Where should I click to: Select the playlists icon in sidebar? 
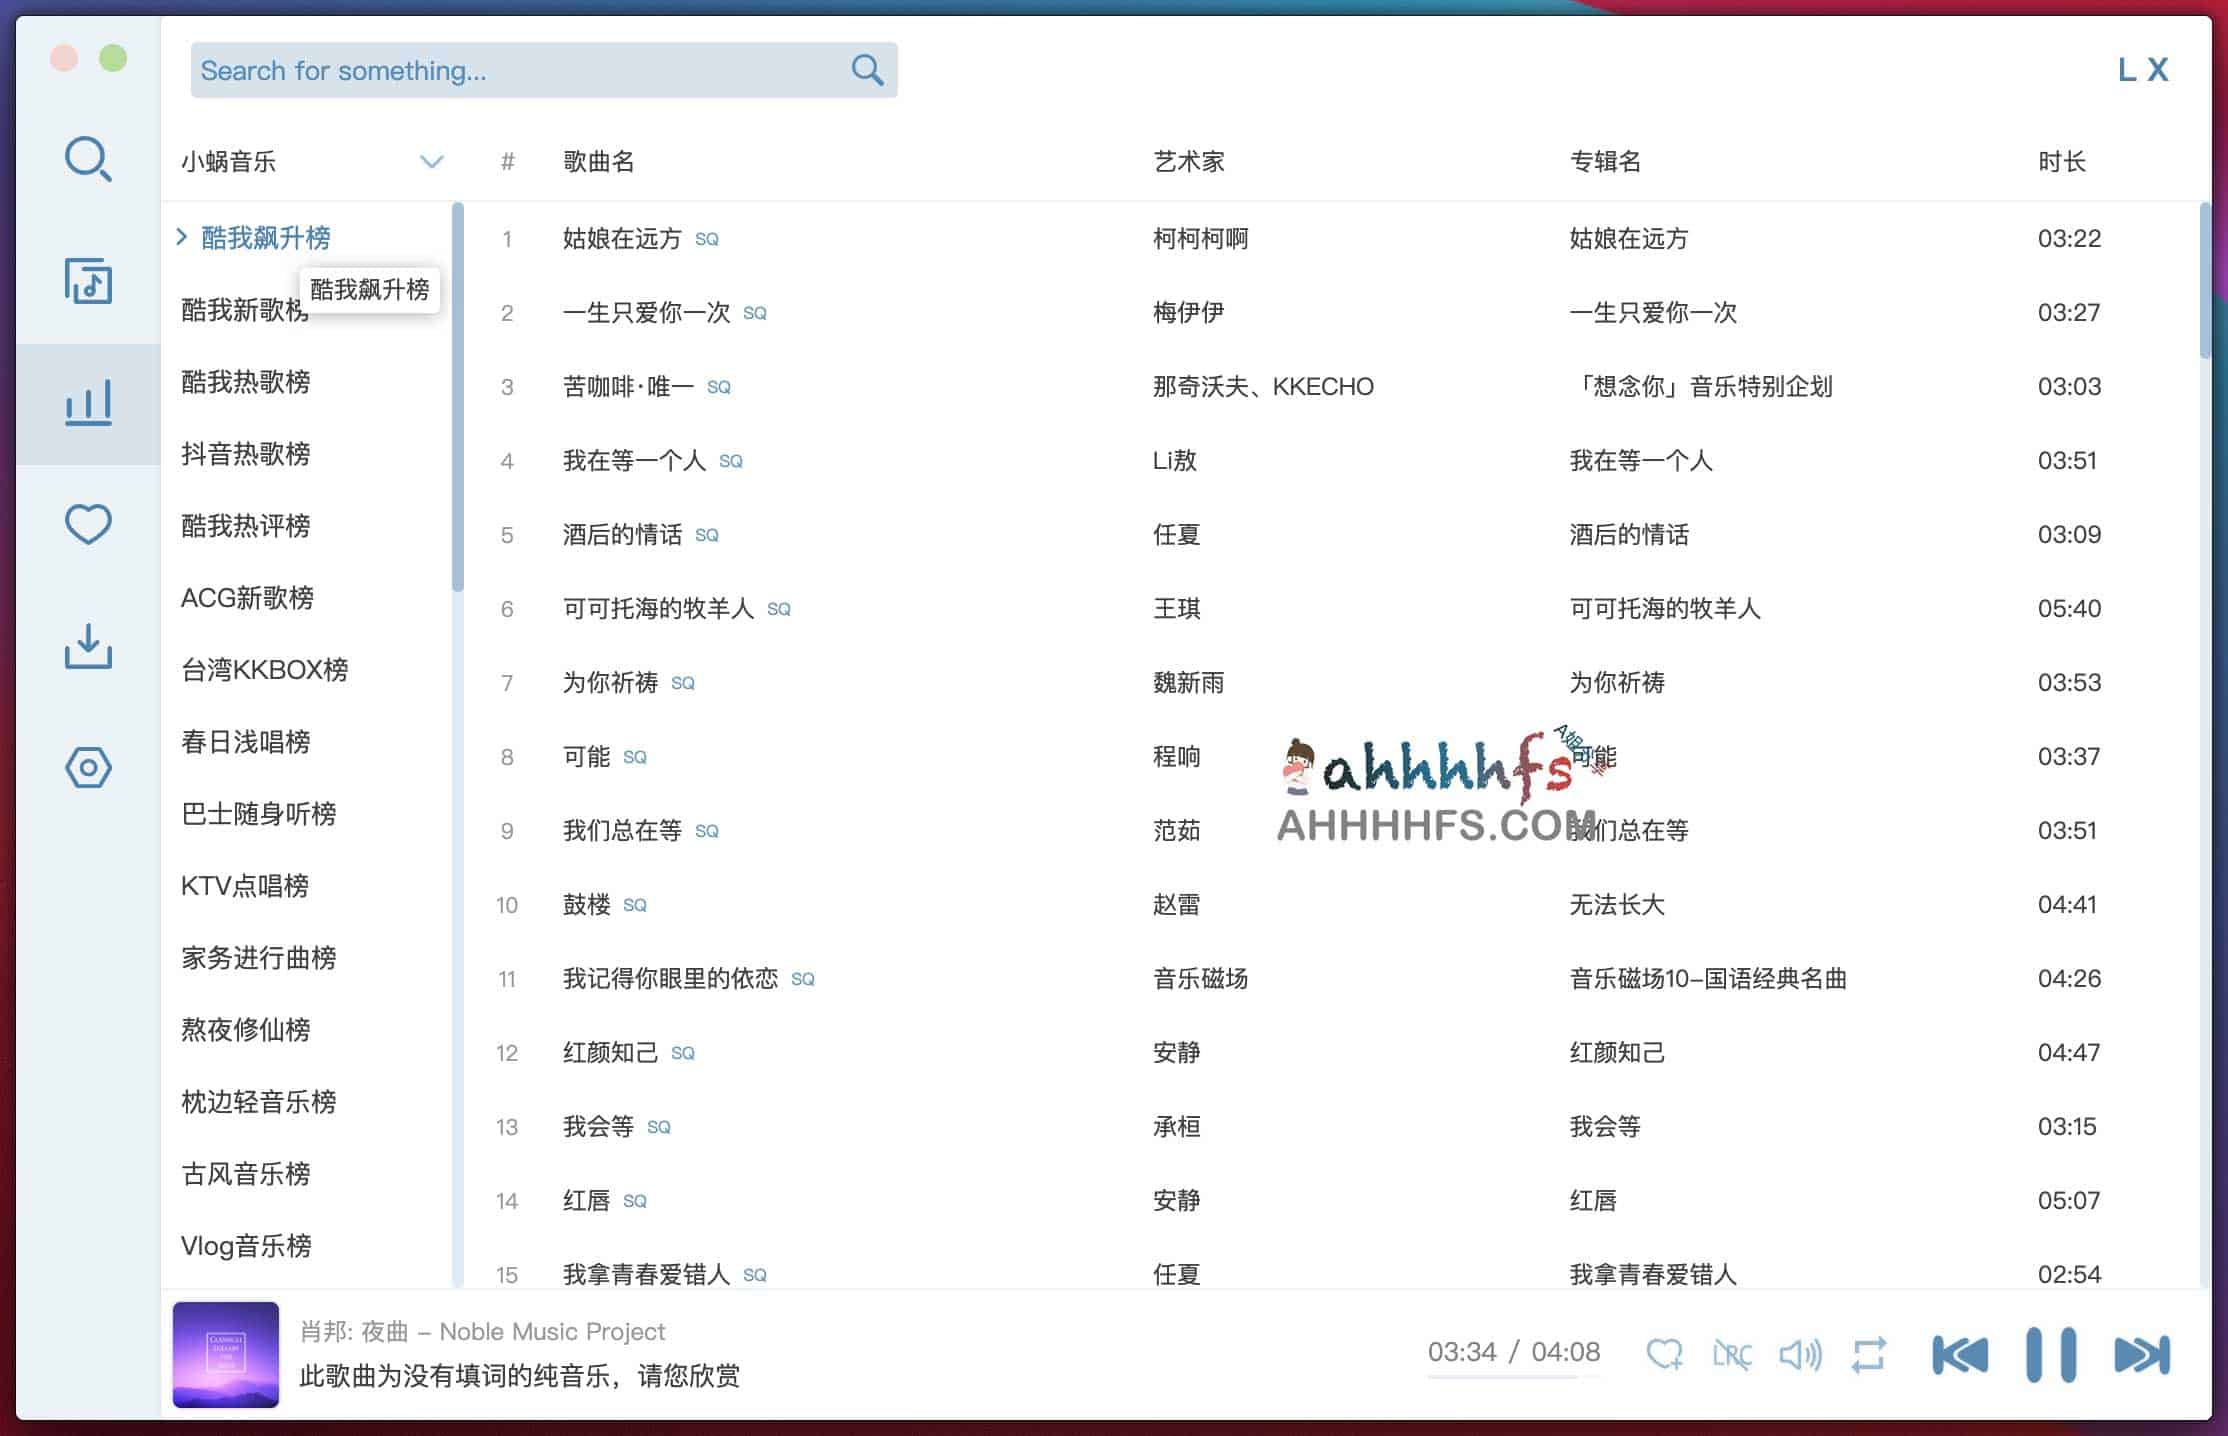point(88,281)
